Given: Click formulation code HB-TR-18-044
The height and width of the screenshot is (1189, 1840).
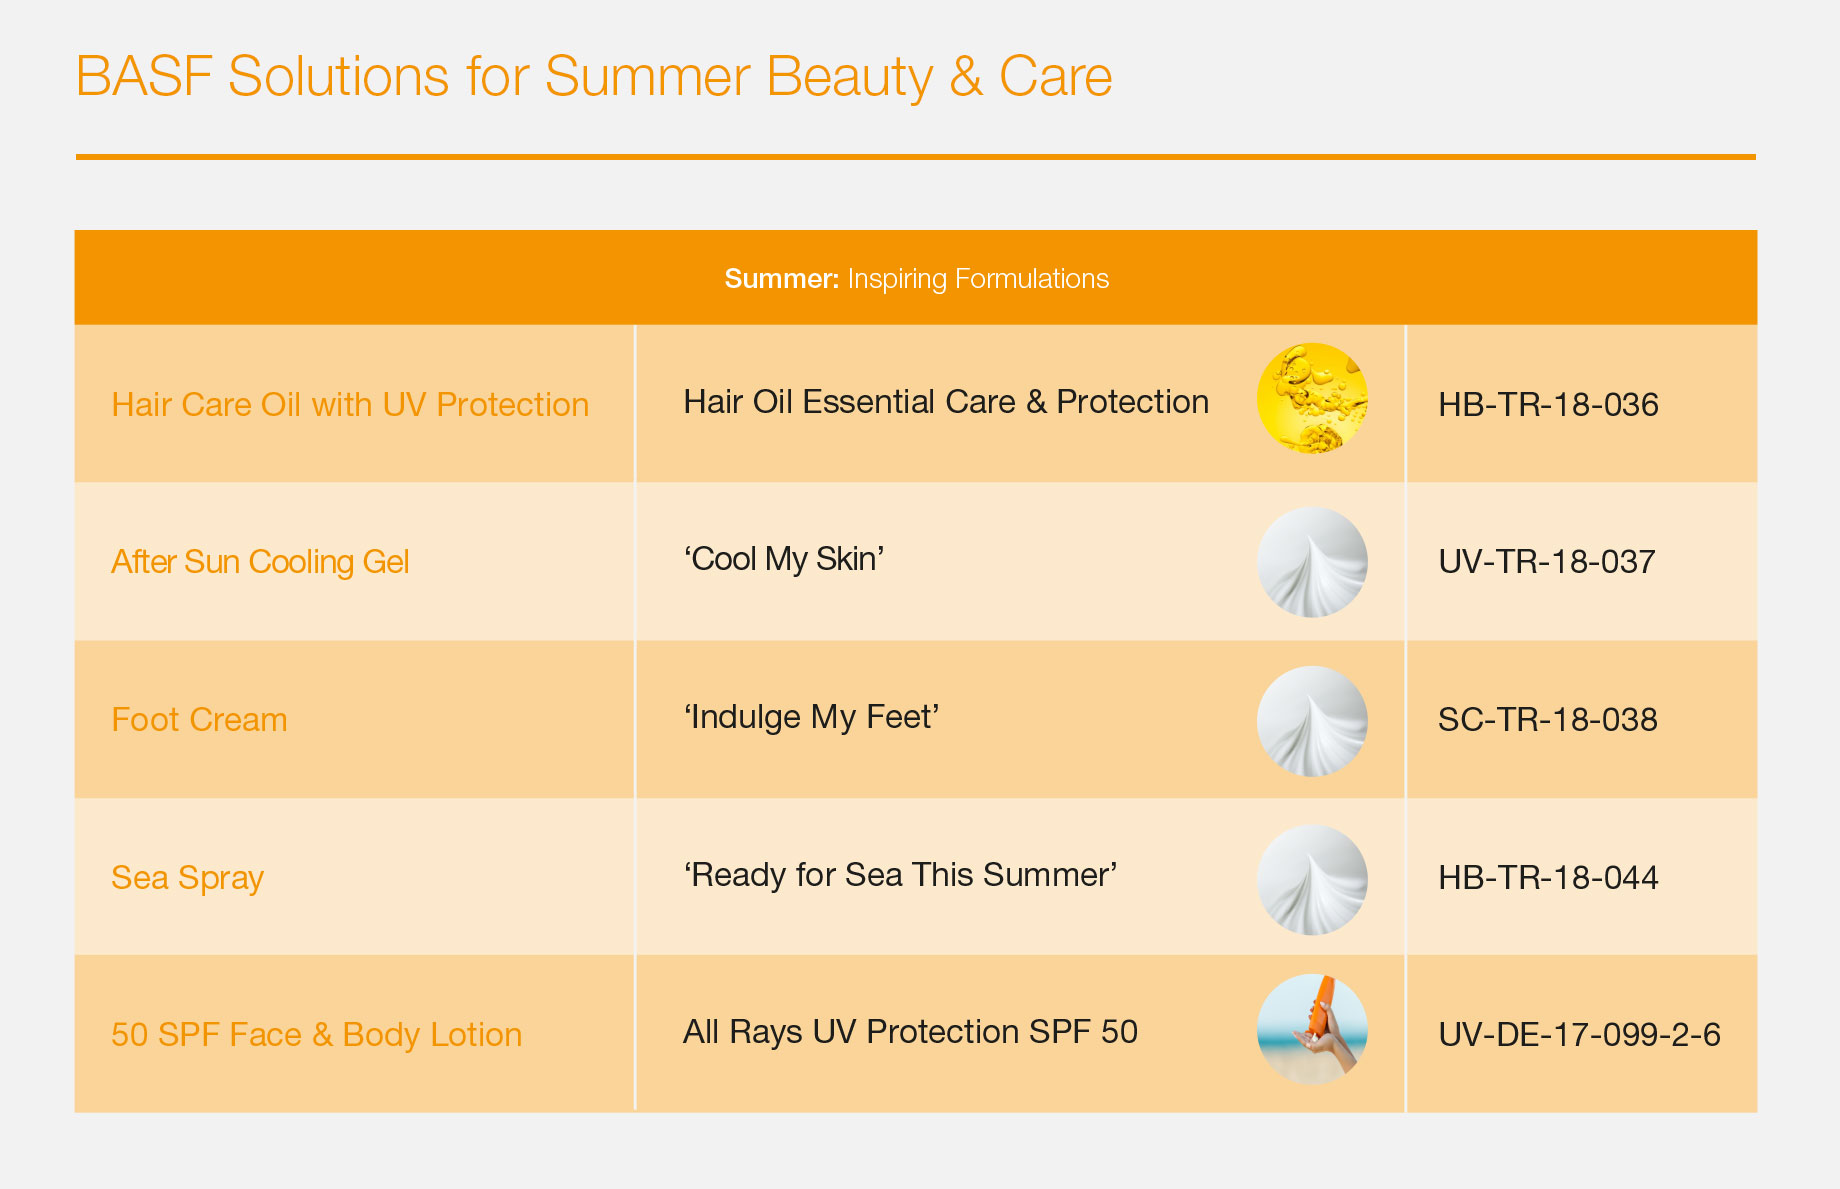Looking at the screenshot, I should (1548, 878).
